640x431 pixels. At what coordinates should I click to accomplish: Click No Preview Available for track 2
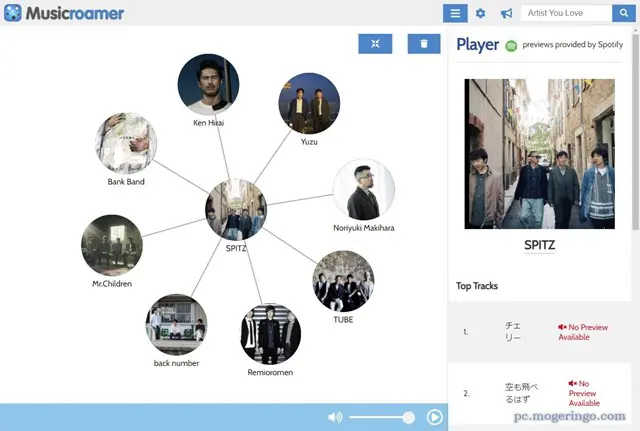point(584,393)
